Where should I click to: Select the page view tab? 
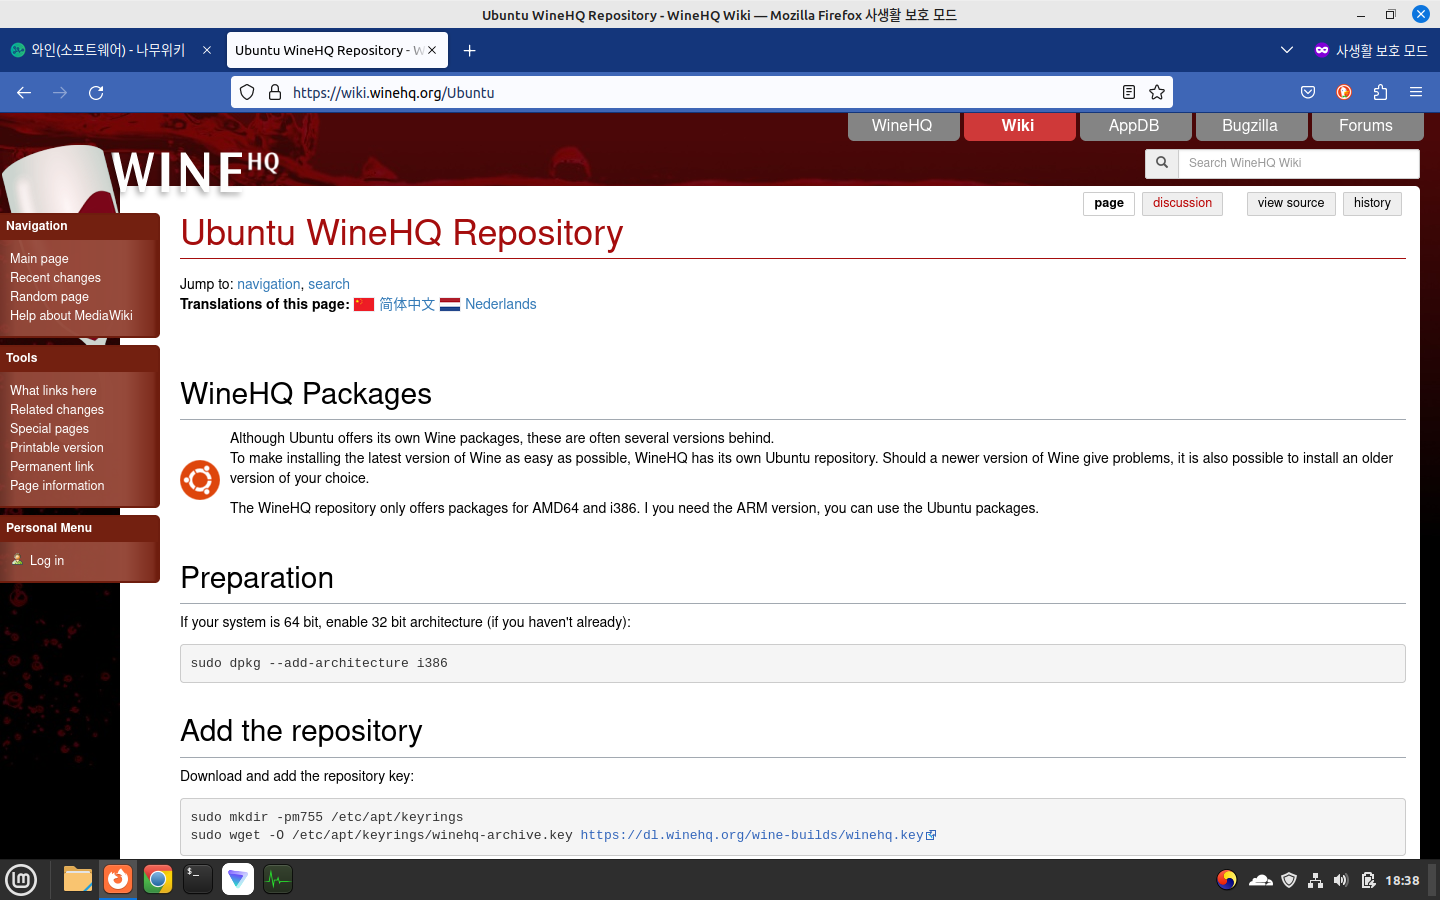(x=1109, y=203)
